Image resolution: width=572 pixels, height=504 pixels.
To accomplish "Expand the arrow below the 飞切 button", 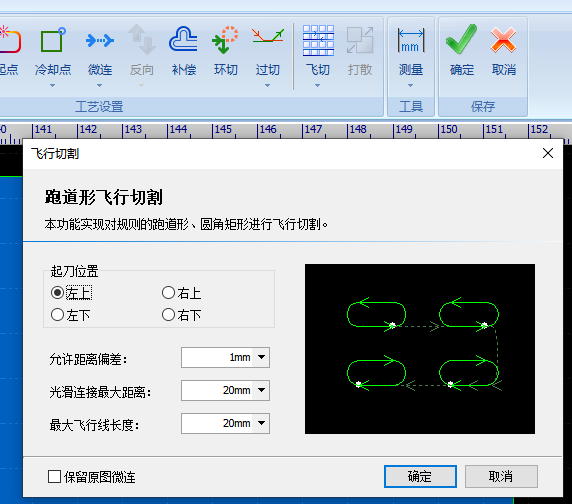I will click(317, 85).
